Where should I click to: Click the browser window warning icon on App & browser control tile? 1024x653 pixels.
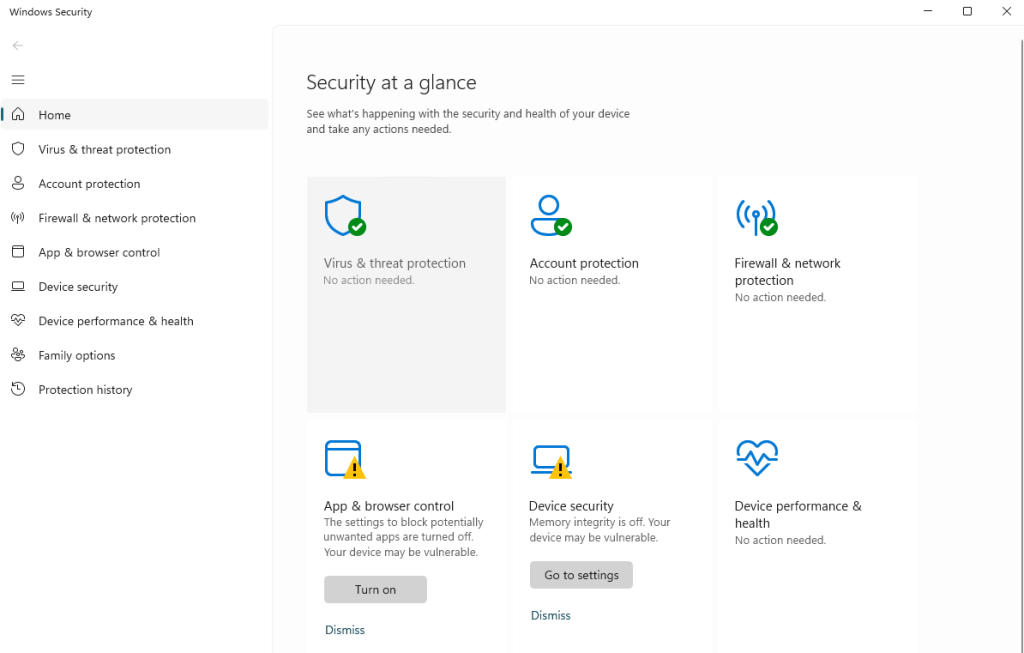pos(345,459)
